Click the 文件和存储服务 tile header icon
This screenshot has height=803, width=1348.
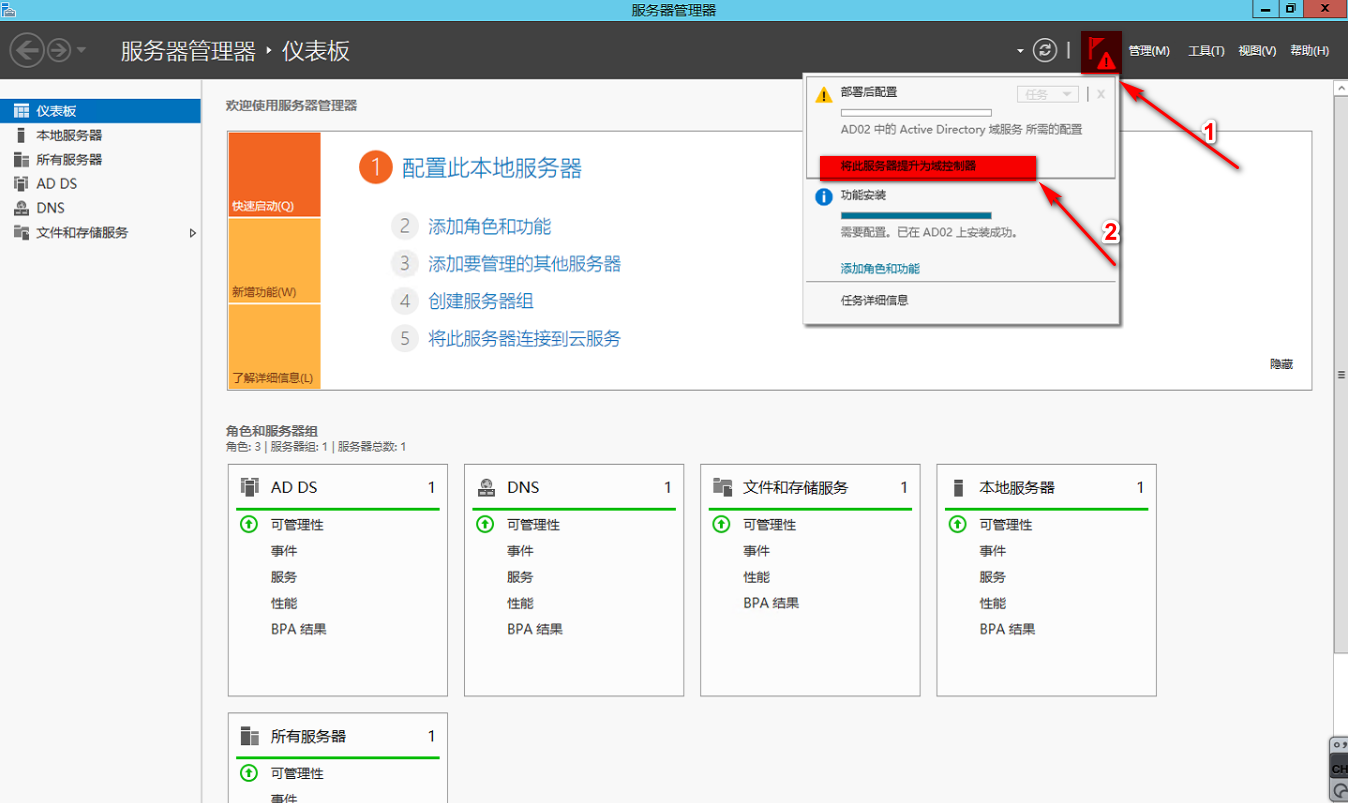tap(722, 487)
